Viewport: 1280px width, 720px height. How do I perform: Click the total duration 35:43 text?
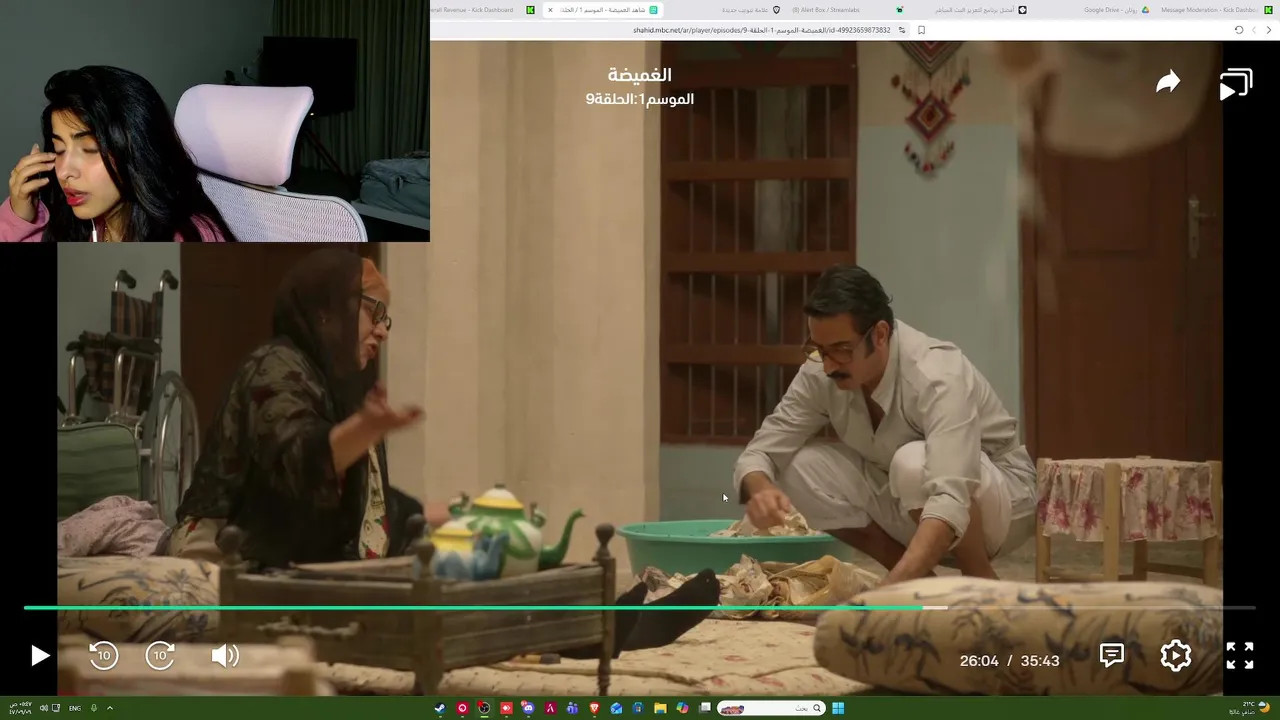point(1040,661)
